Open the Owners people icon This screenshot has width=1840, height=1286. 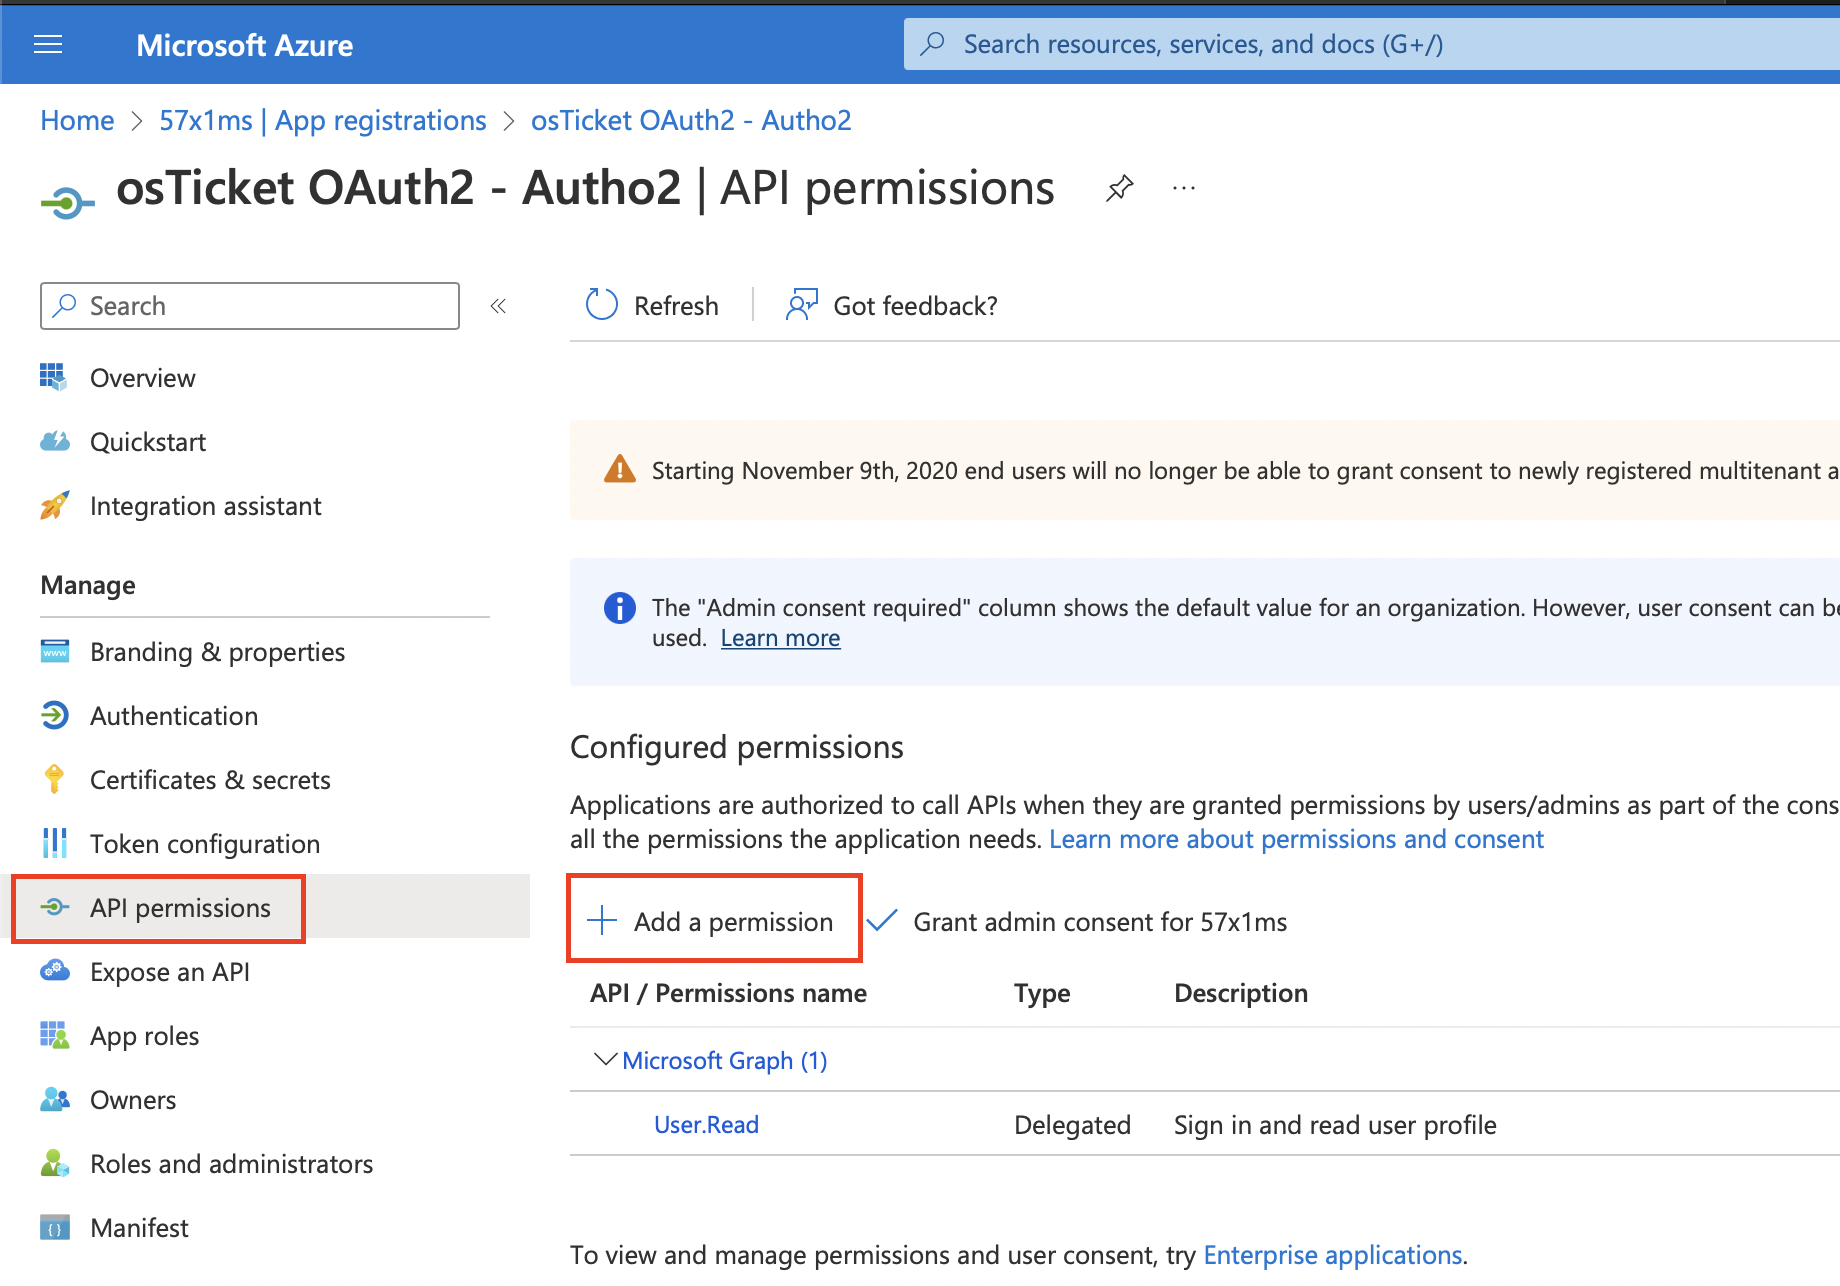(54, 1099)
